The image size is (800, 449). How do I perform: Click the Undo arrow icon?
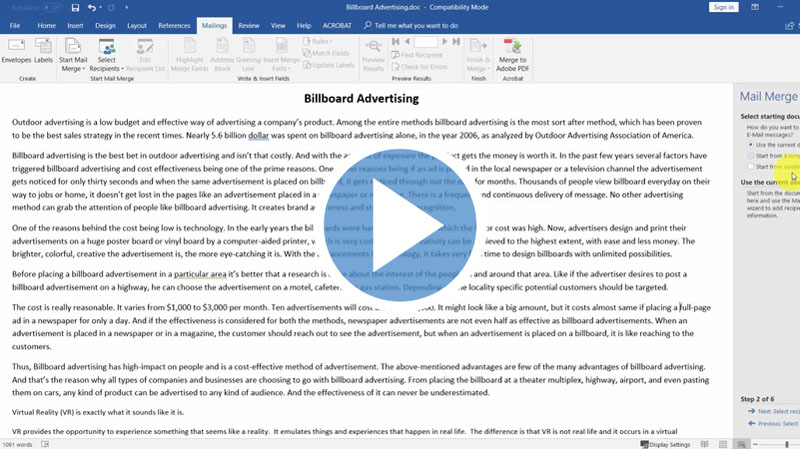click(x=93, y=7)
